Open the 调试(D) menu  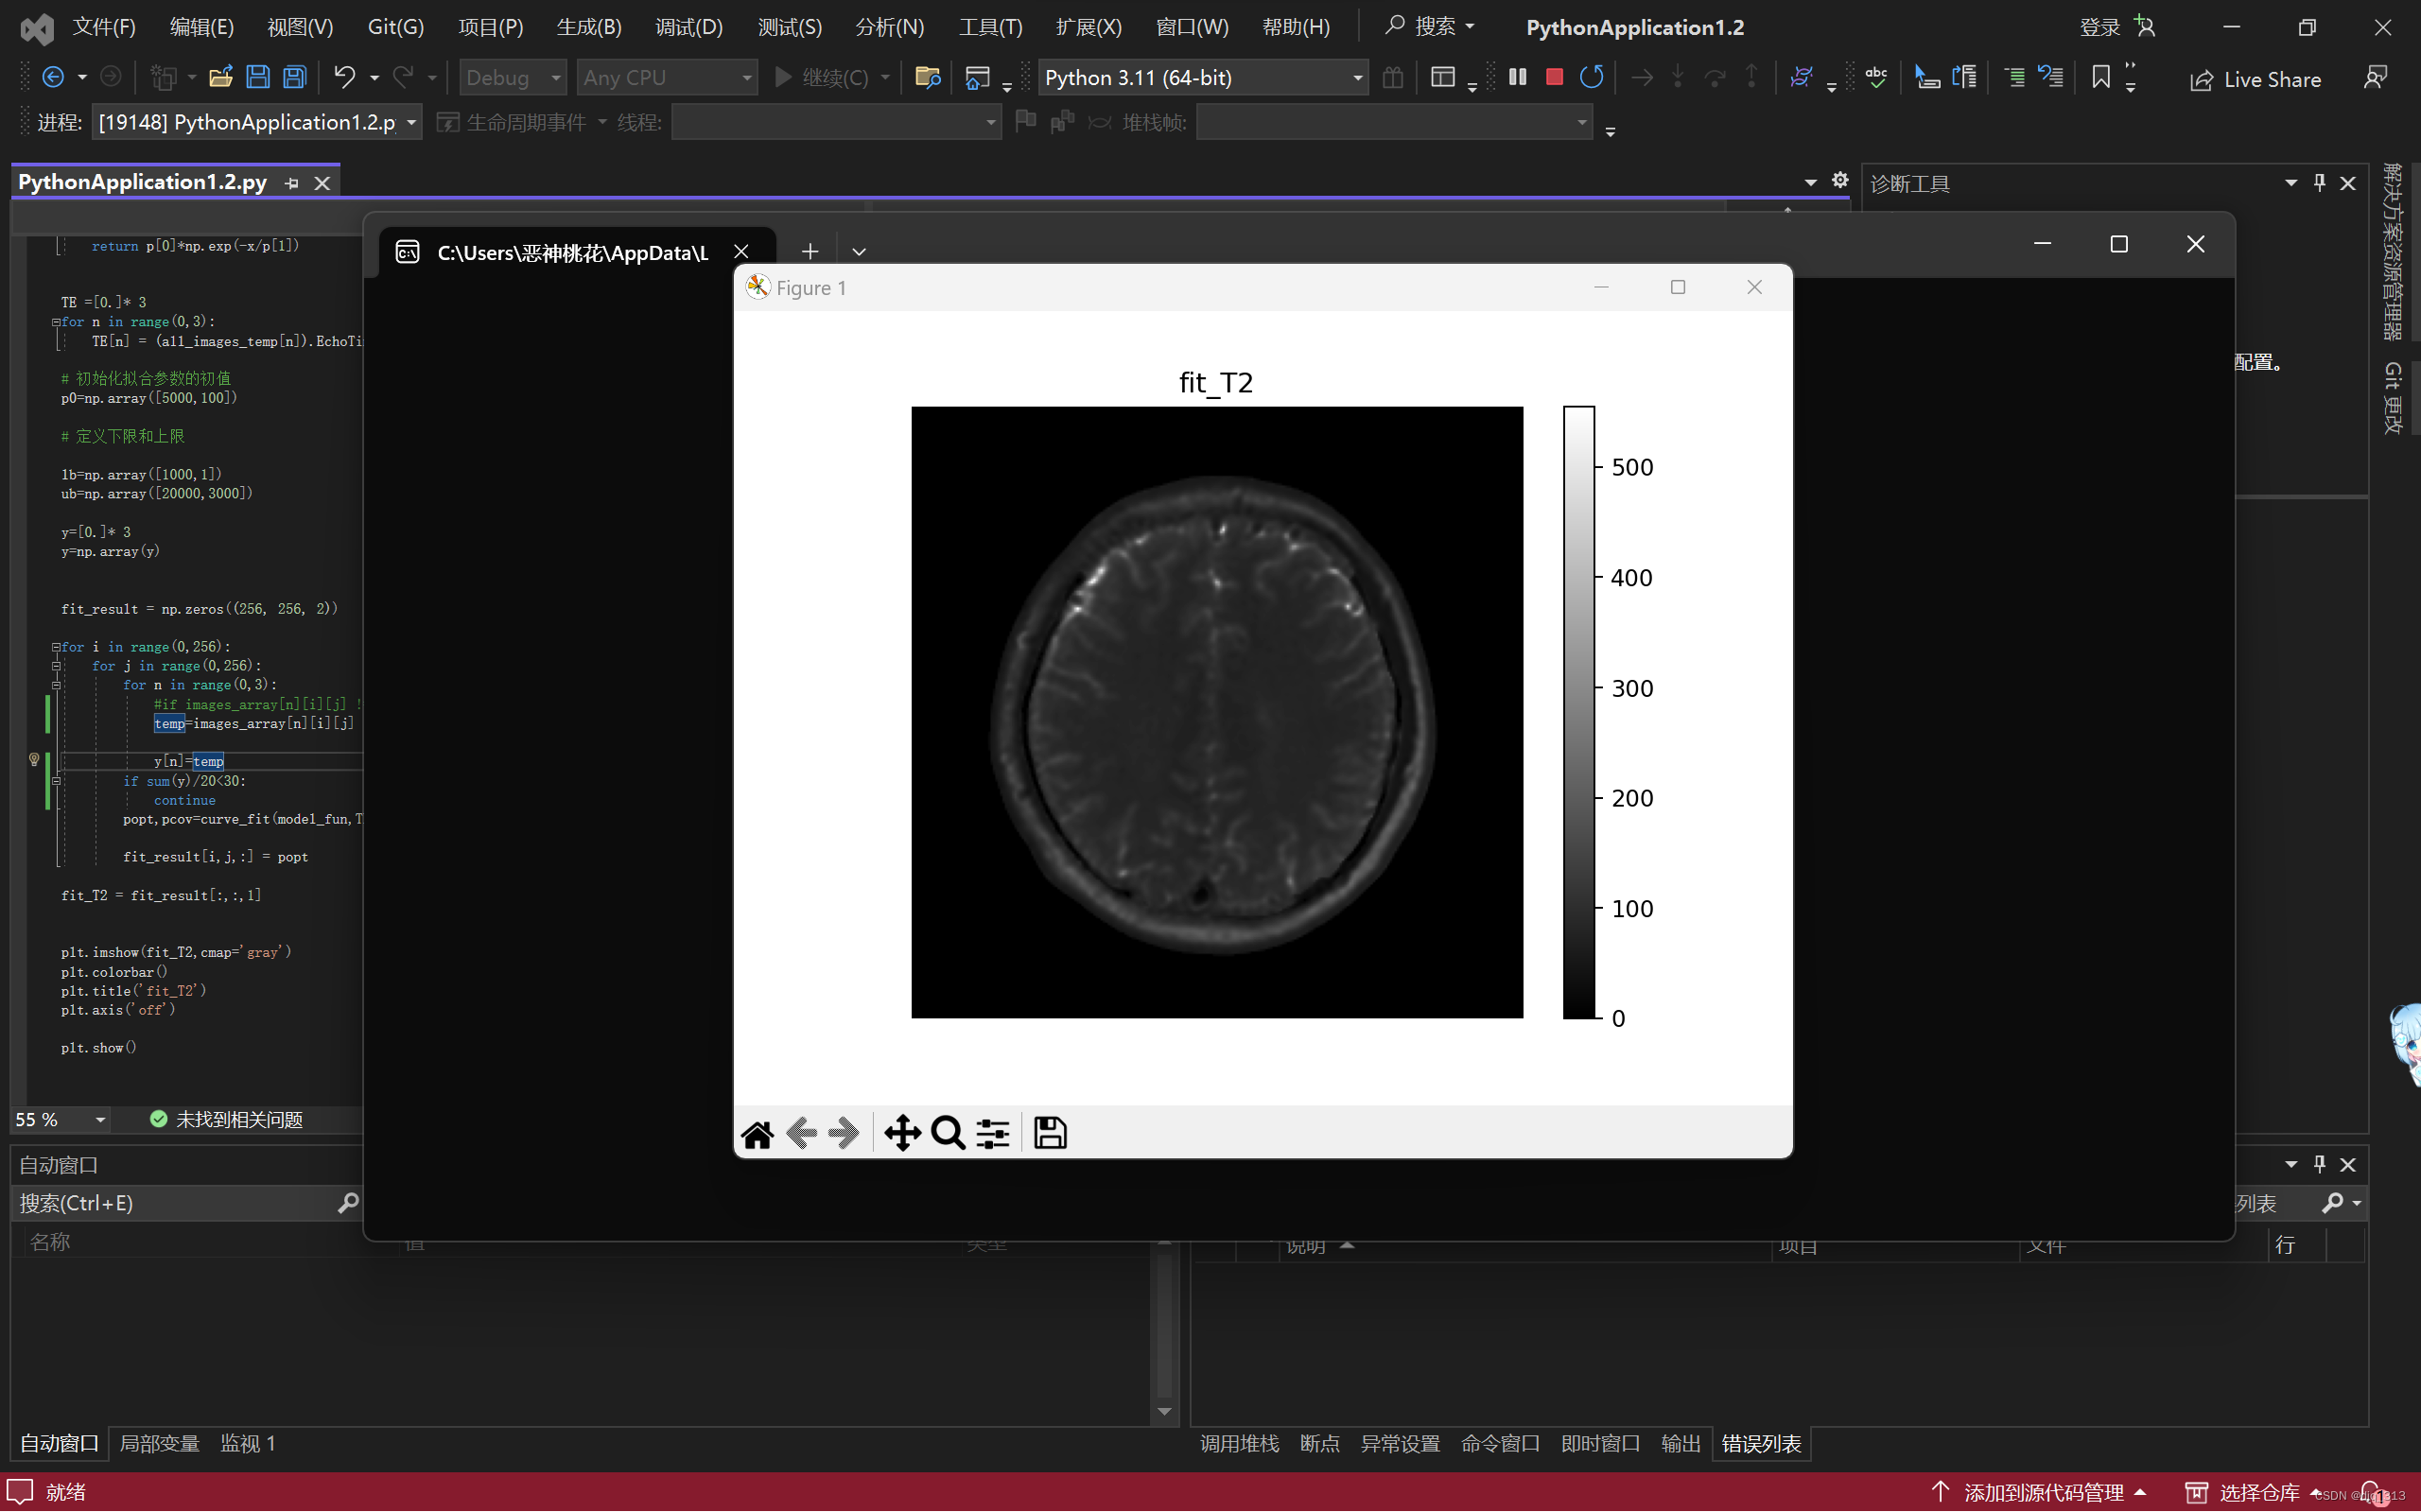tap(688, 27)
